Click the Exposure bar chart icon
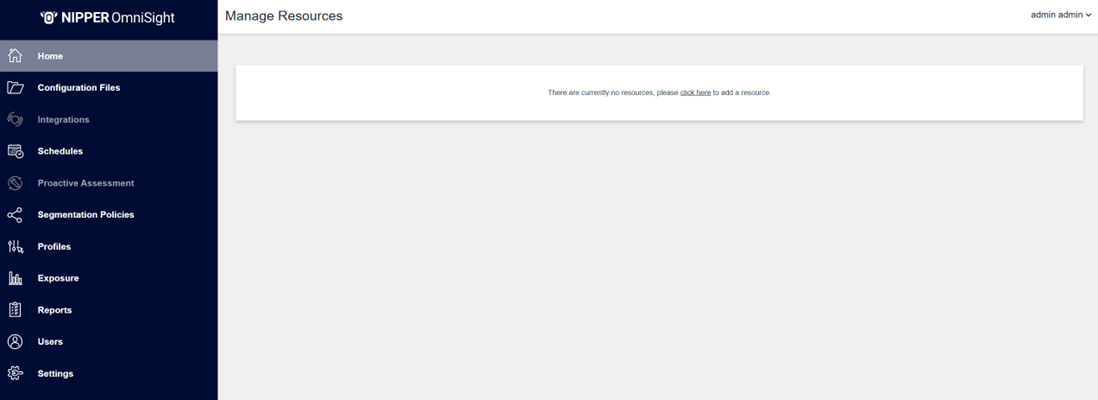 (15, 278)
